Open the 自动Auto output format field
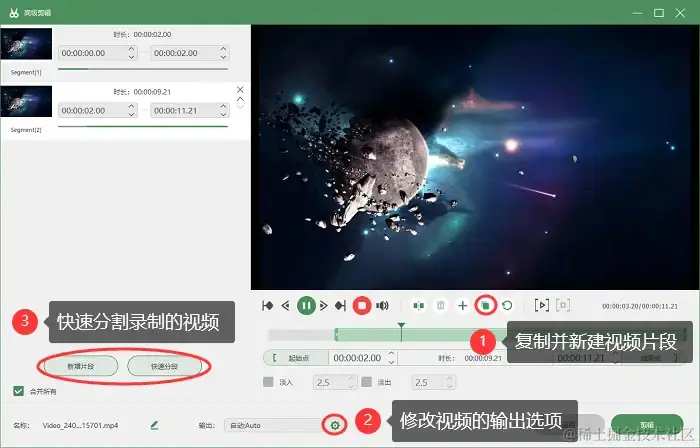Image resolution: width=700 pixels, height=448 pixels. point(273,425)
